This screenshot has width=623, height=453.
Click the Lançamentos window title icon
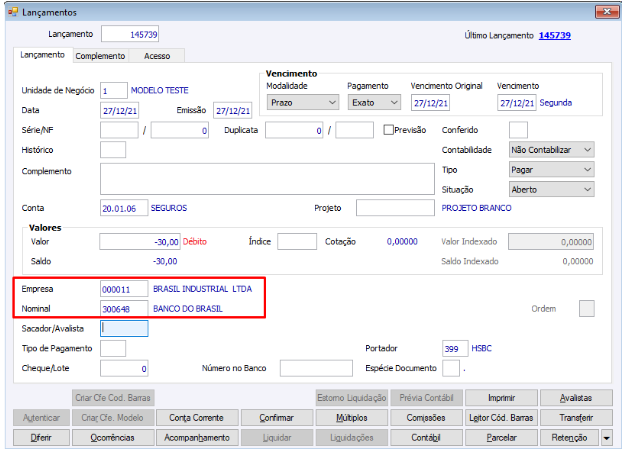point(13,12)
